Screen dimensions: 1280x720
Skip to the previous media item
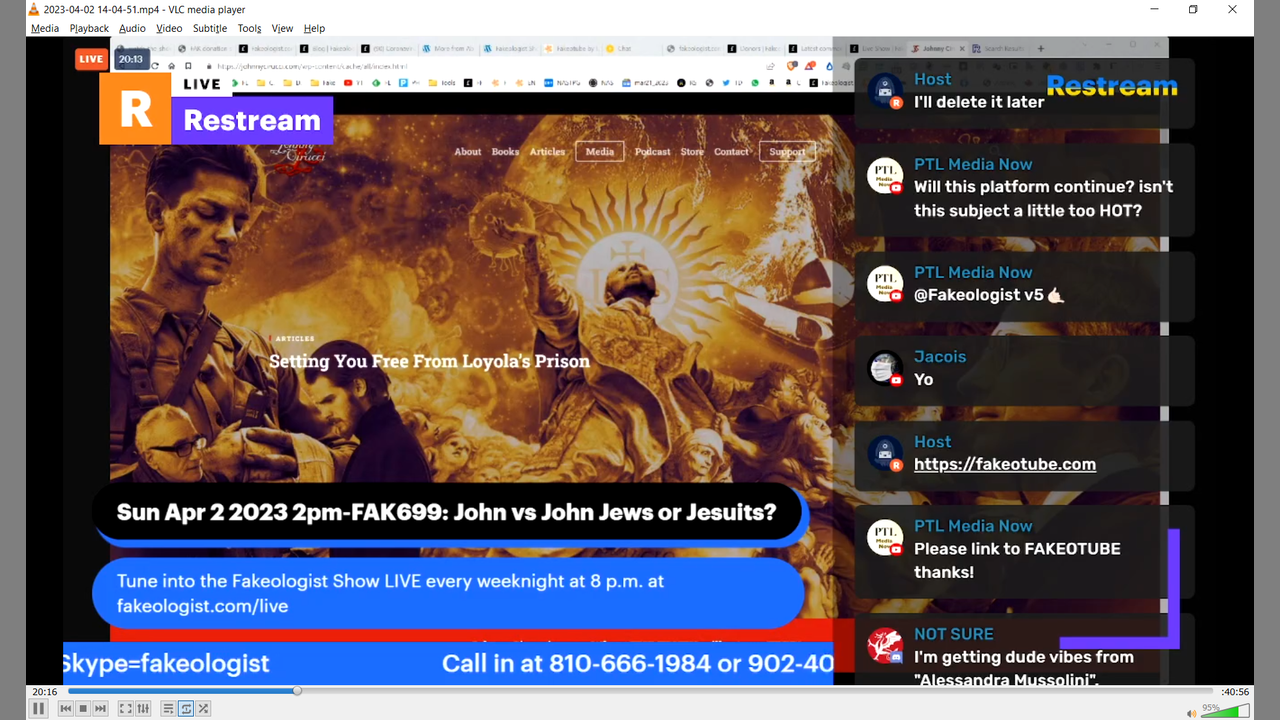coord(66,709)
